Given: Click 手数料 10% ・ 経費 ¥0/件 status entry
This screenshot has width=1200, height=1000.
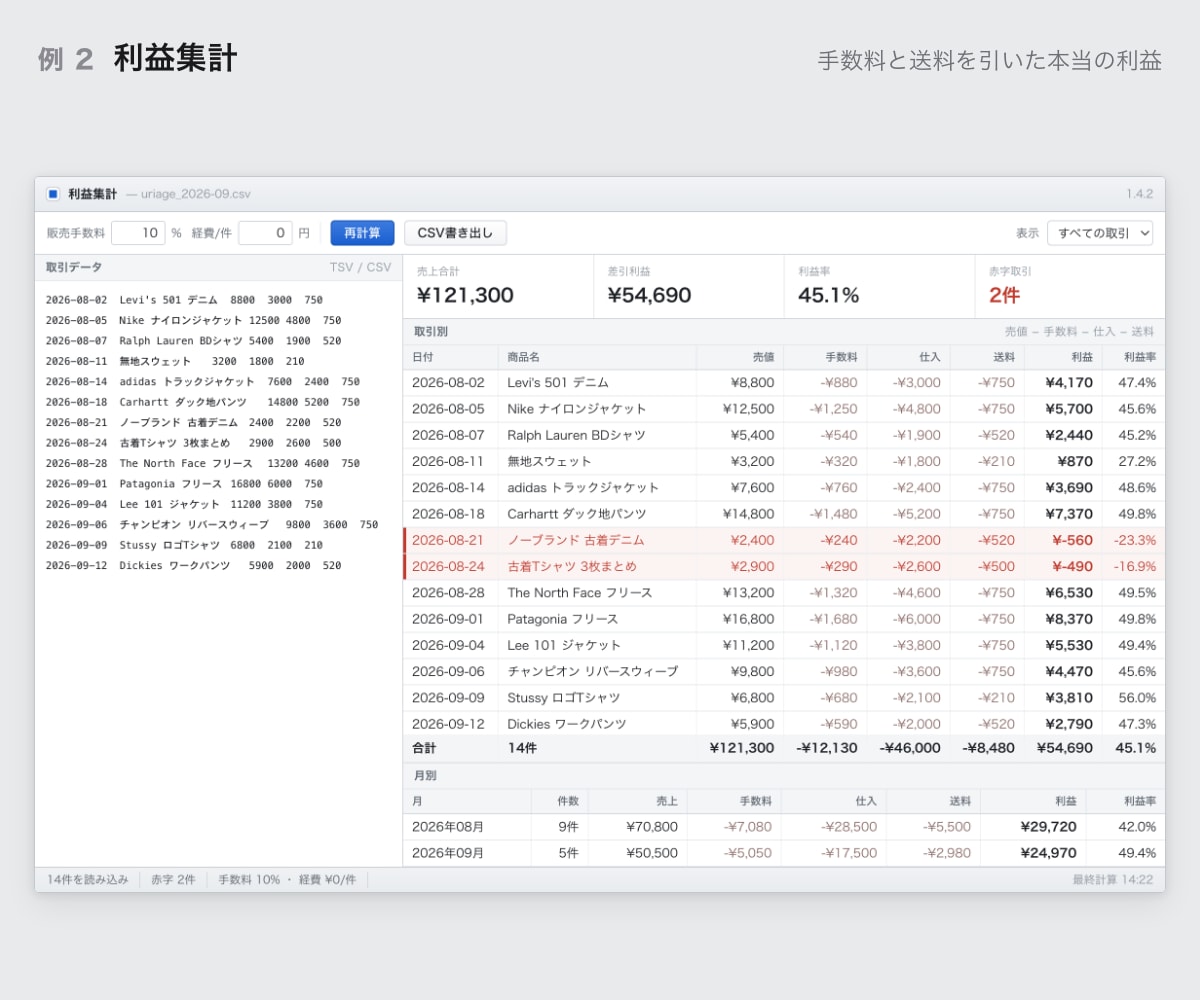Looking at the screenshot, I should coord(287,880).
